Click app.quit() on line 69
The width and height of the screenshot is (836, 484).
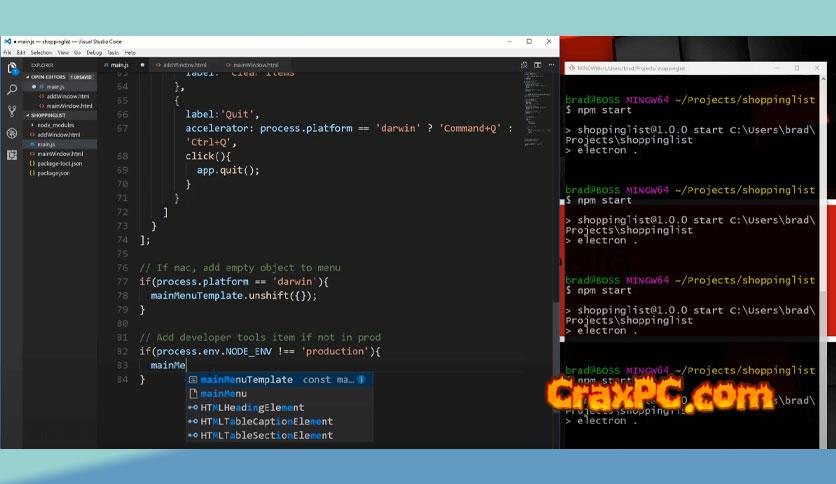[228, 170]
